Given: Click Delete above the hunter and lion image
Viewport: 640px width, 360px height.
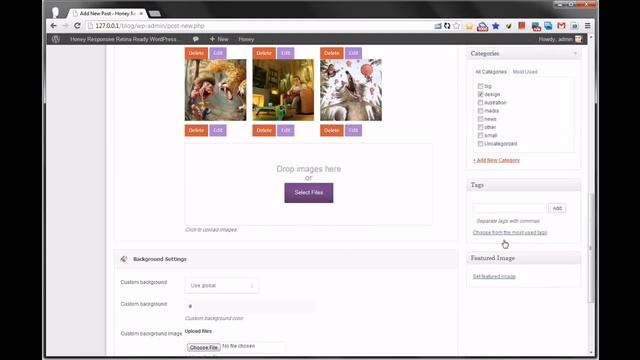Looking at the screenshot, I should [x=196, y=53].
